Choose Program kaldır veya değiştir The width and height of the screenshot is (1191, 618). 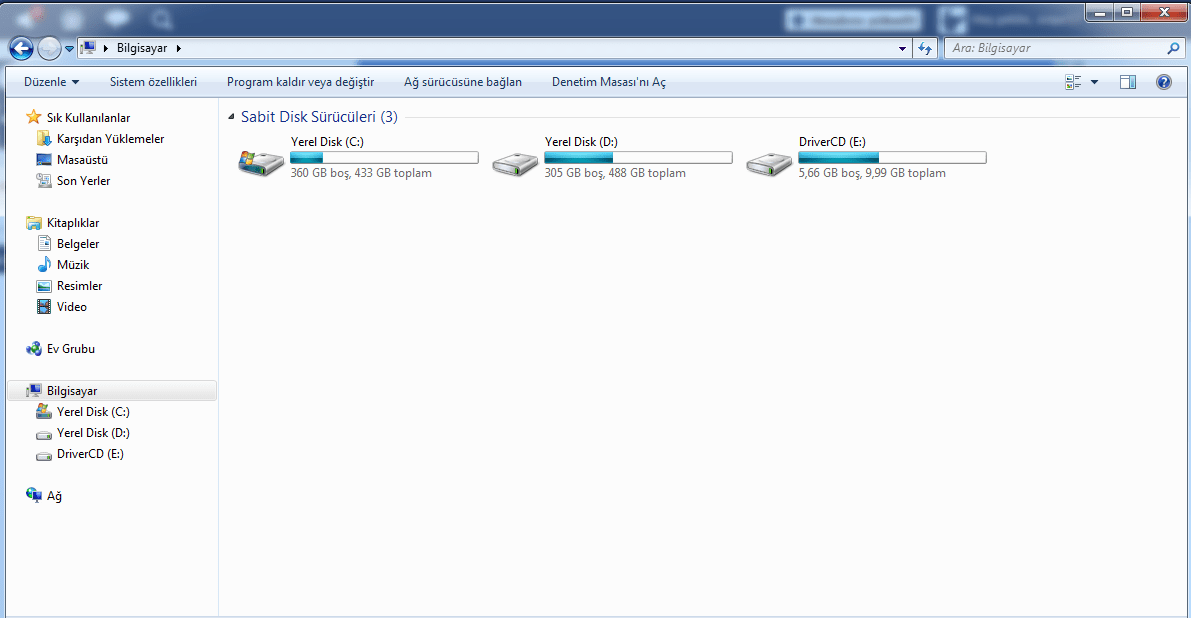coord(300,82)
